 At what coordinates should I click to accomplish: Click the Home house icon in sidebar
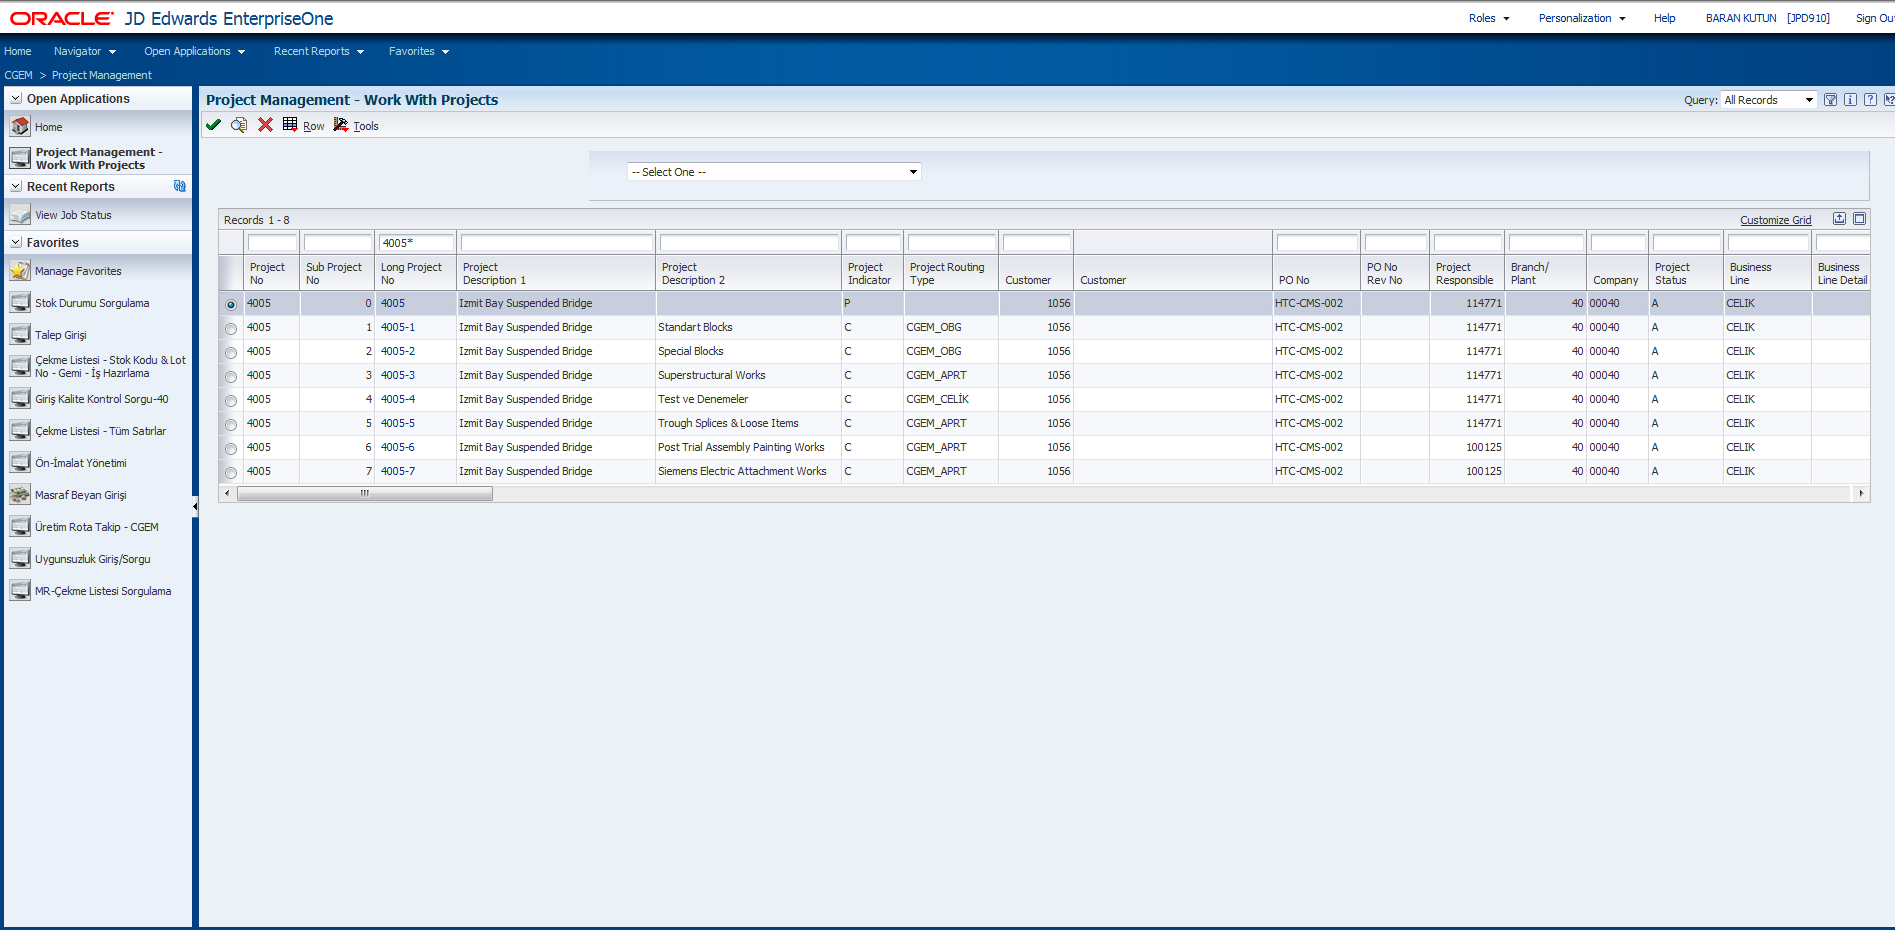tap(20, 126)
